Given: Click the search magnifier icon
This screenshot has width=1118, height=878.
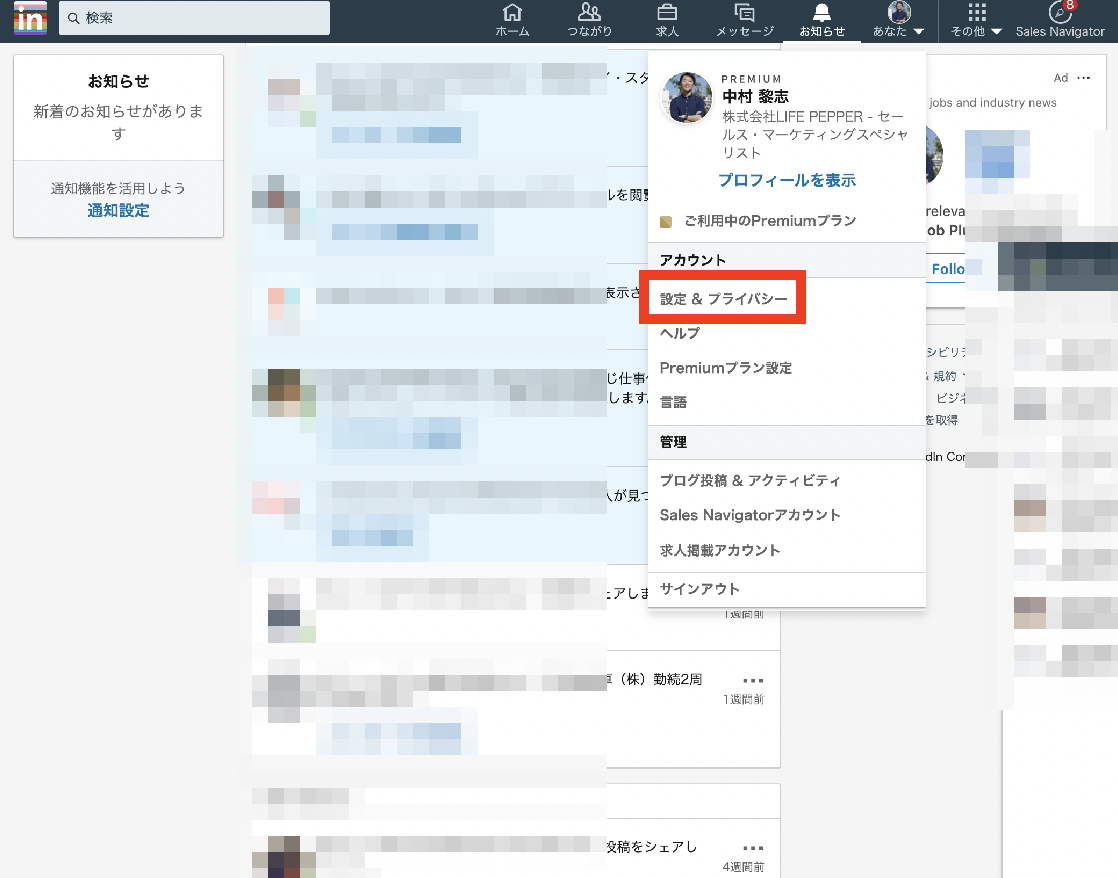Looking at the screenshot, I should pos(73,19).
